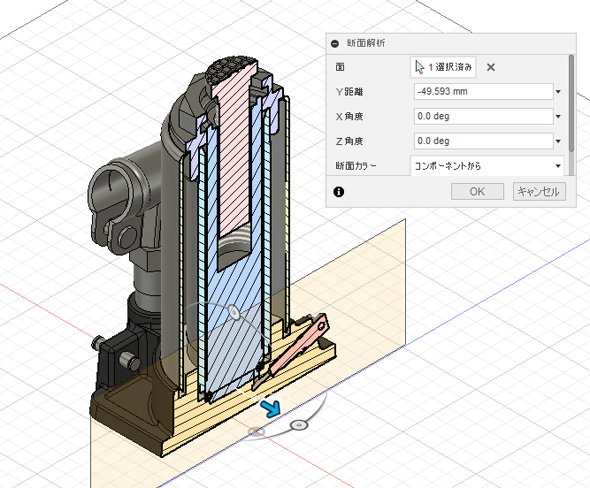Image resolution: width=590 pixels, height=488 pixels.
Task: Open the 断面カラー combo box
Action: pyautogui.click(x=487, y=166)
